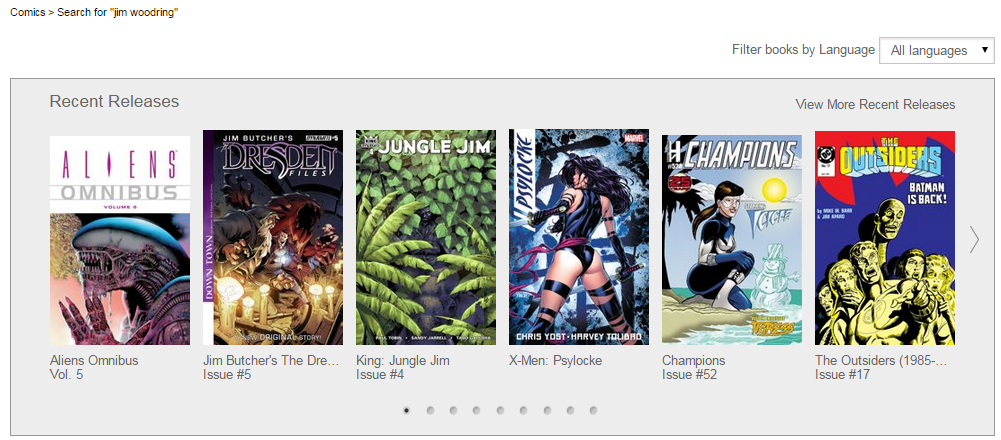
Task: Open Champions Issue #52 cover
Action: pyautogui.click(x=732, y=239)
